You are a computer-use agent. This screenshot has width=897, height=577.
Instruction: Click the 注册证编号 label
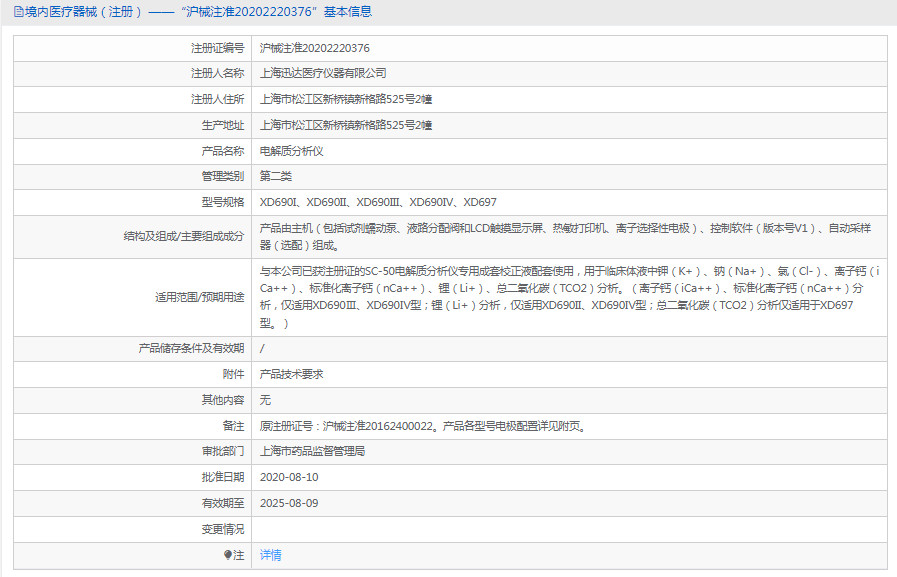point(217,48)
